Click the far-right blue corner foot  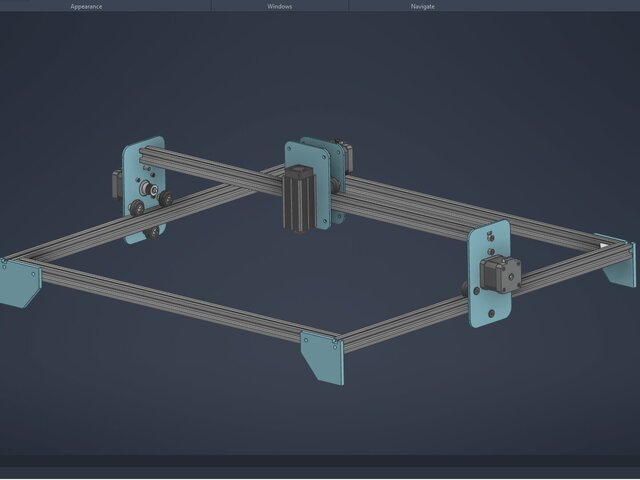point(618,260)
